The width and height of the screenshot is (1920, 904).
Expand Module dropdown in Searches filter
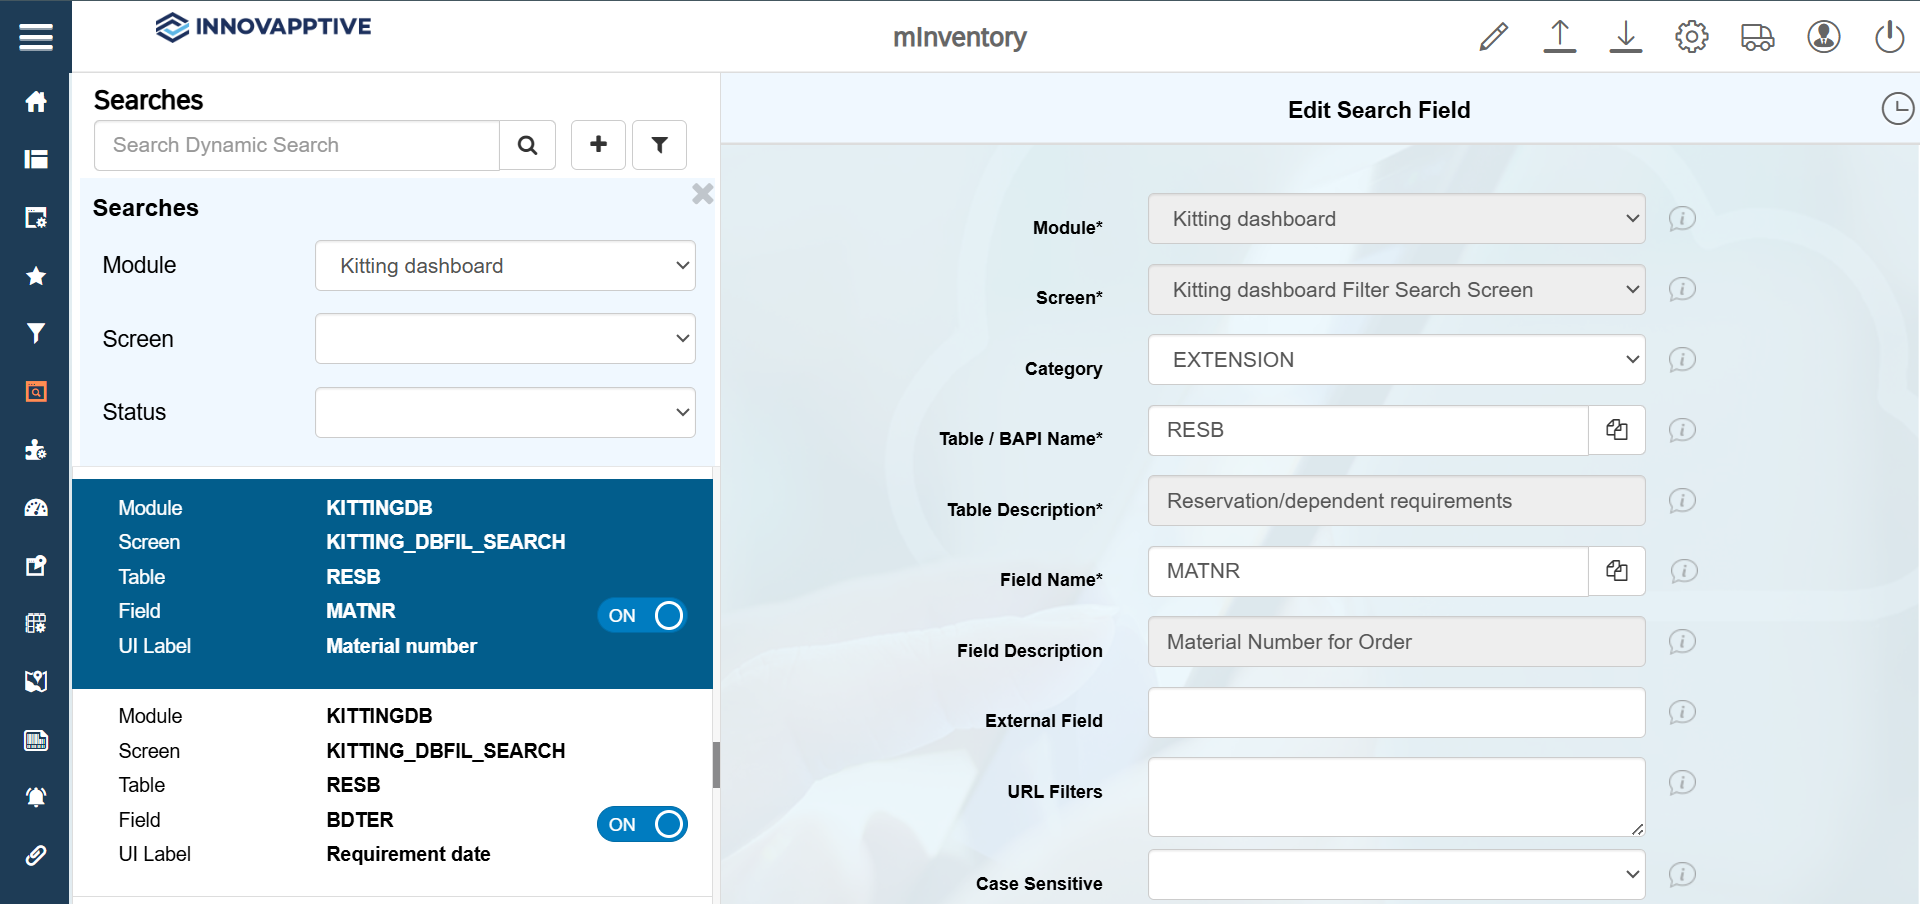point(505,266)
